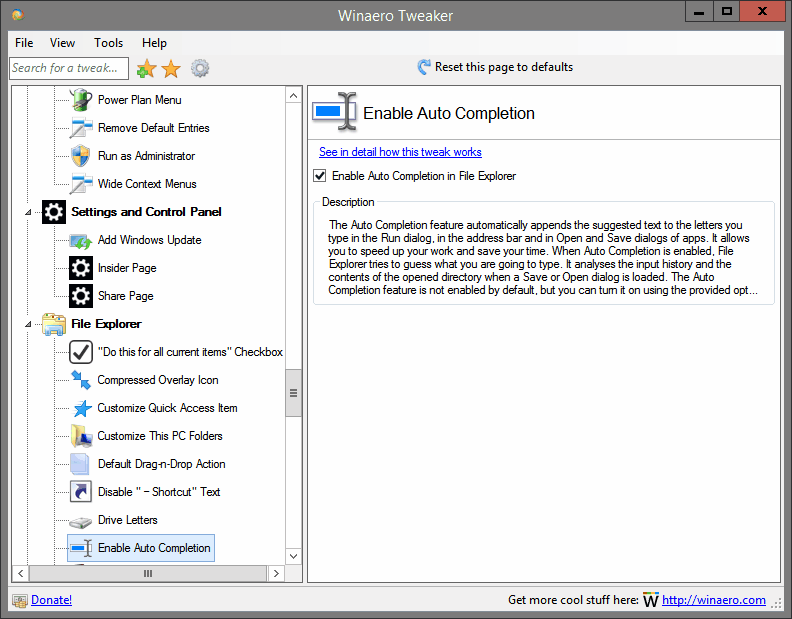Image resolution: width=792 pixels, height=619 pixels.
Task: Select Settings and Control Panel category label
Action: coord(146,212)
